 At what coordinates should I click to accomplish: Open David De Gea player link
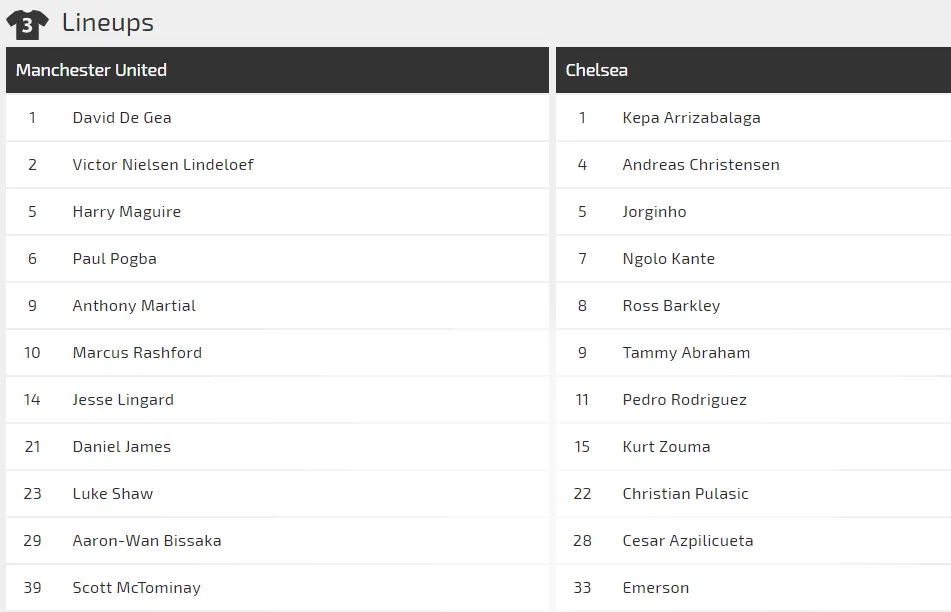(122, 117)
